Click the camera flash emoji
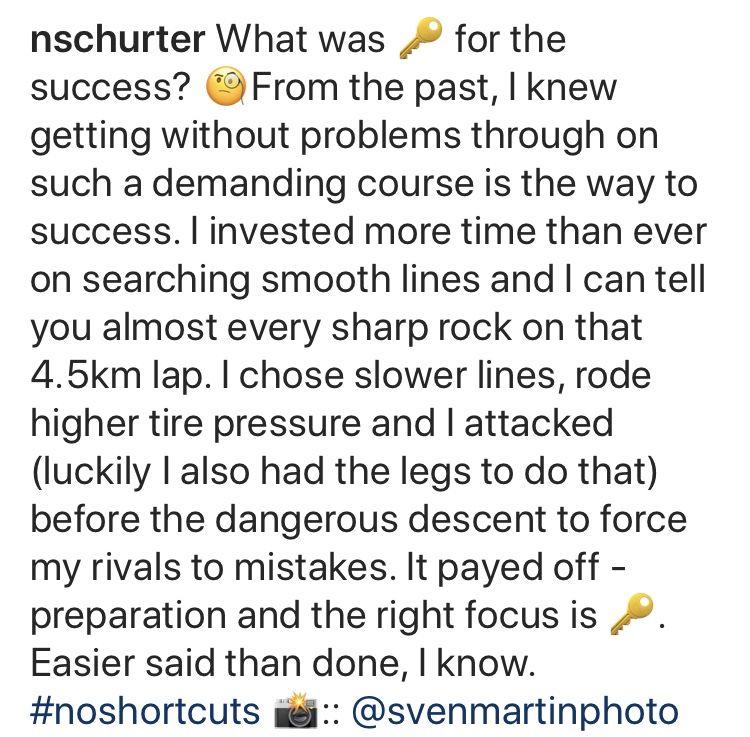750x737 pixels. click(x=294, y=713)
